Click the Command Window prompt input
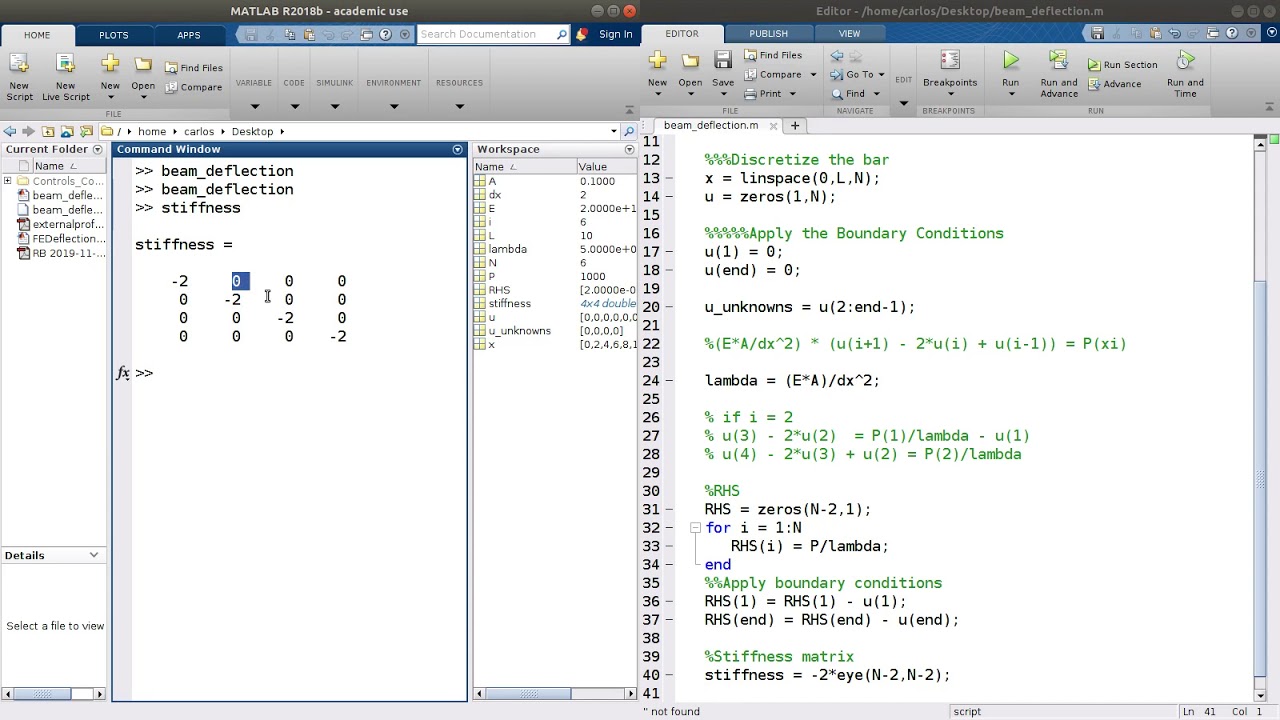The height and width of the screenshot is (720, 1280). click(x=300, y=373)
